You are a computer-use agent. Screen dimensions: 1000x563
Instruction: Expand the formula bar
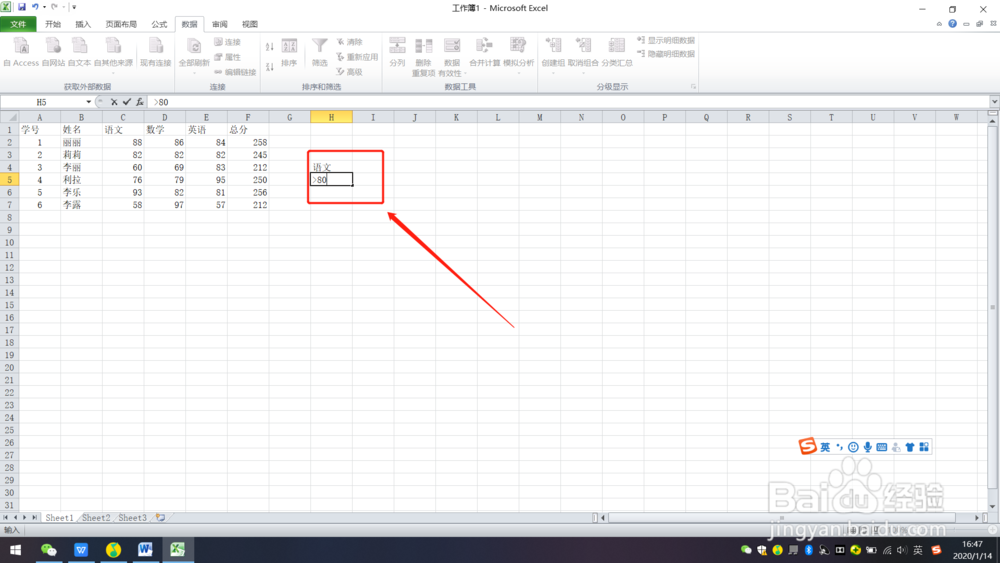[994, 102]
